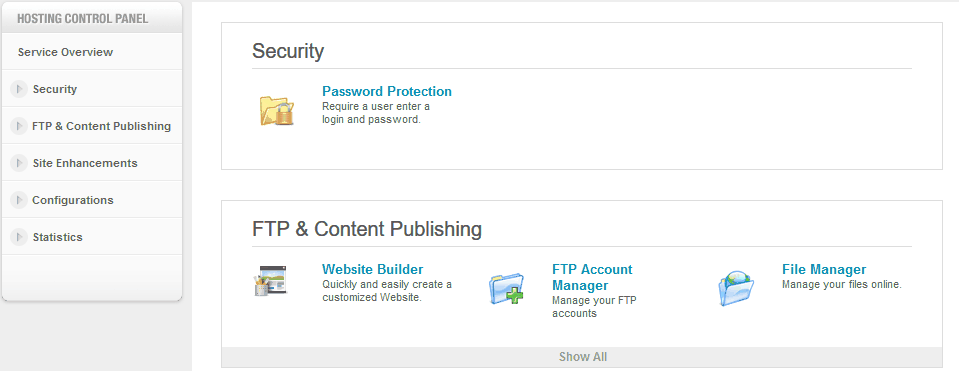Expand the Statistics sidebar arrow
Viewport: 959px width, 371px height.
point(19,237)
